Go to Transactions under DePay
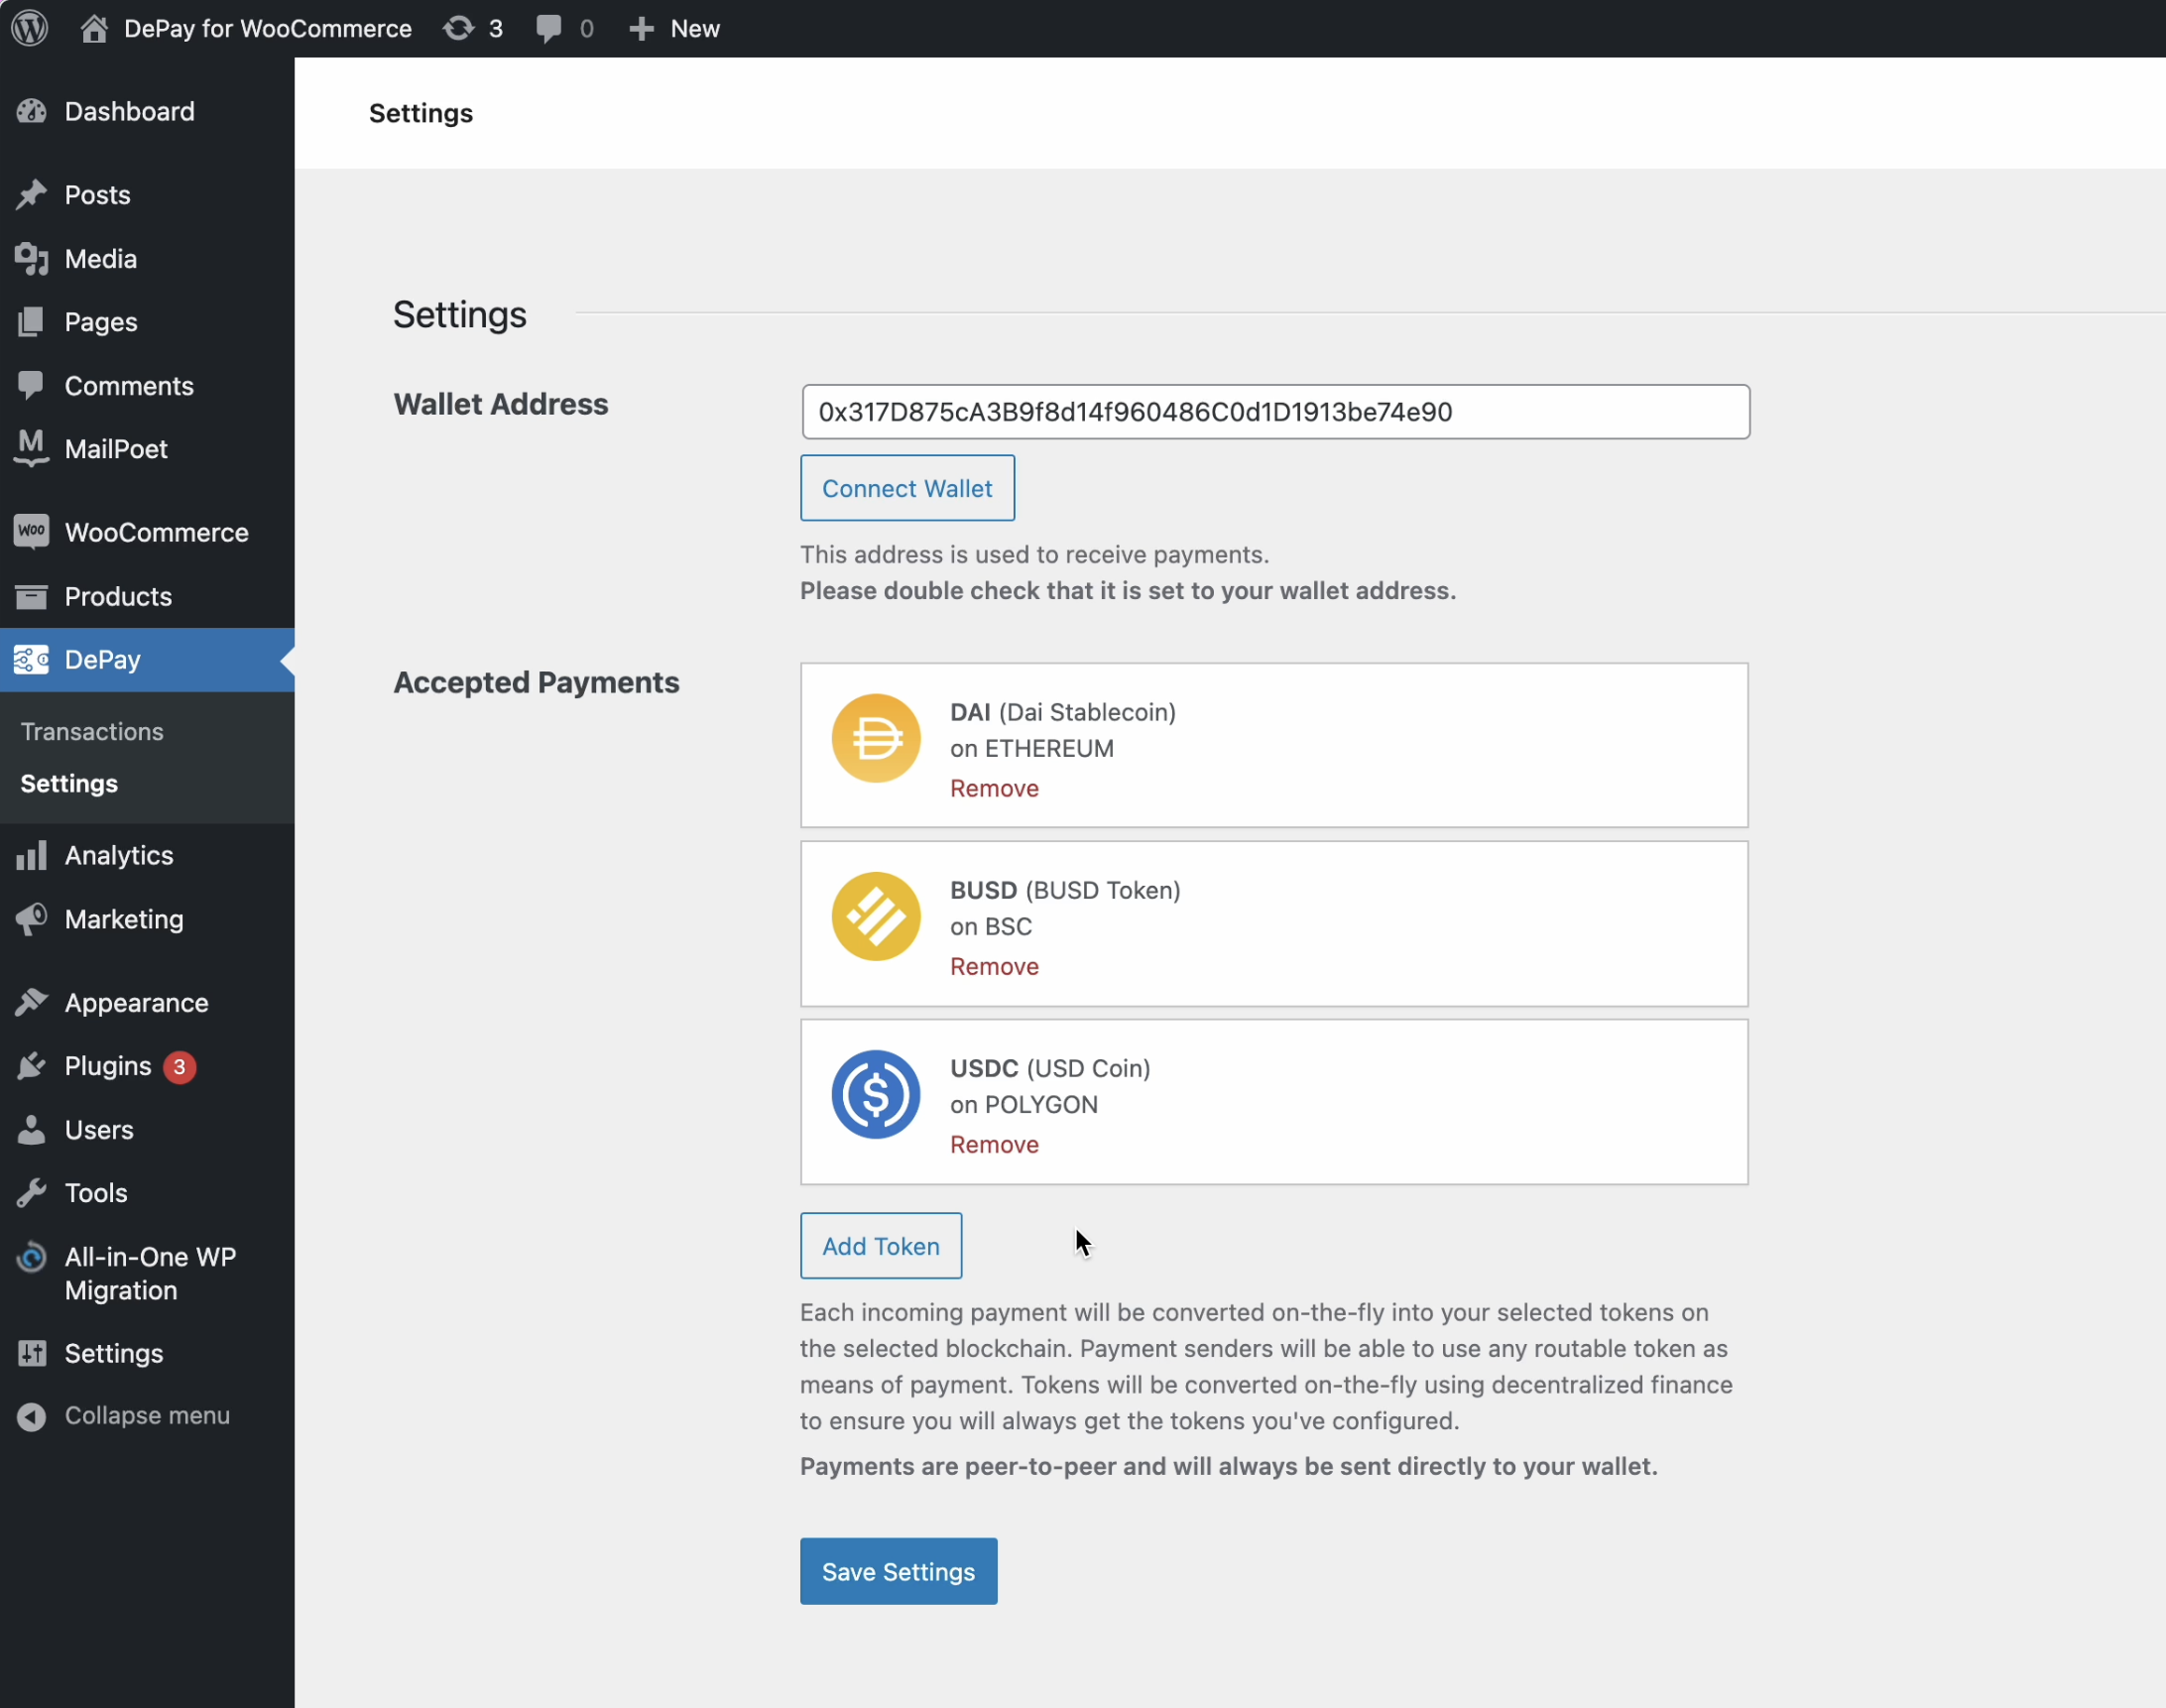2166x1708 pixels. [x=91, y=731]
